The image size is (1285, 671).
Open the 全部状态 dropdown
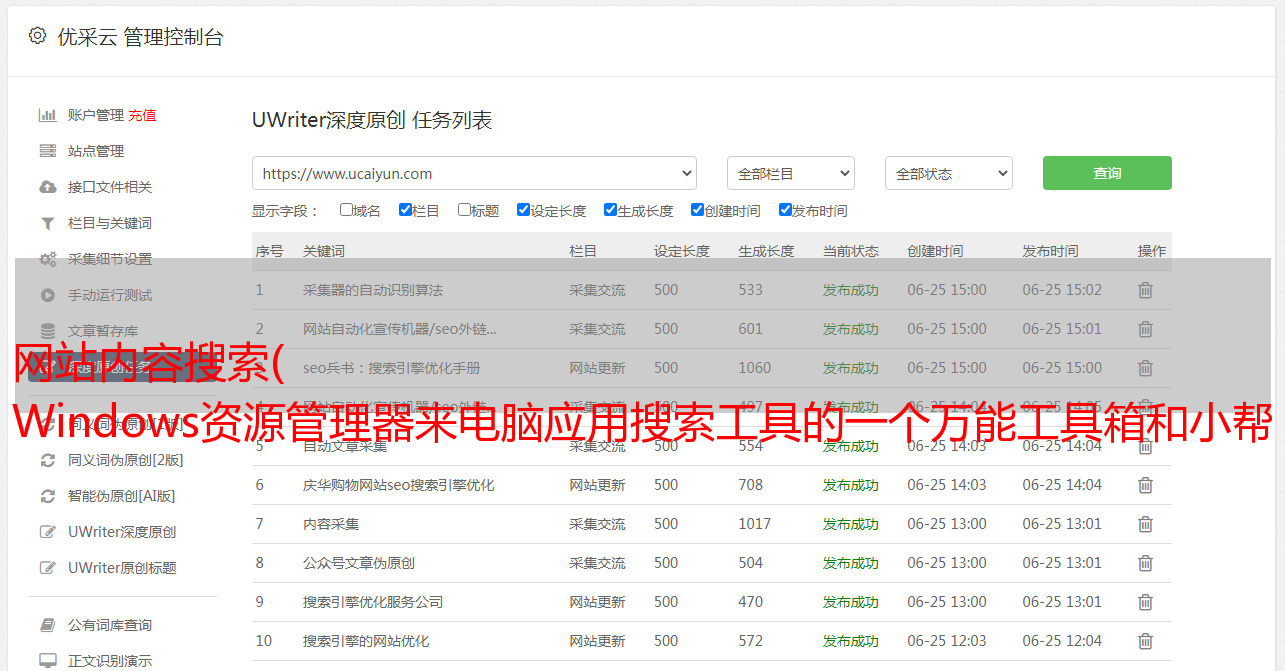tap(949, 173)
